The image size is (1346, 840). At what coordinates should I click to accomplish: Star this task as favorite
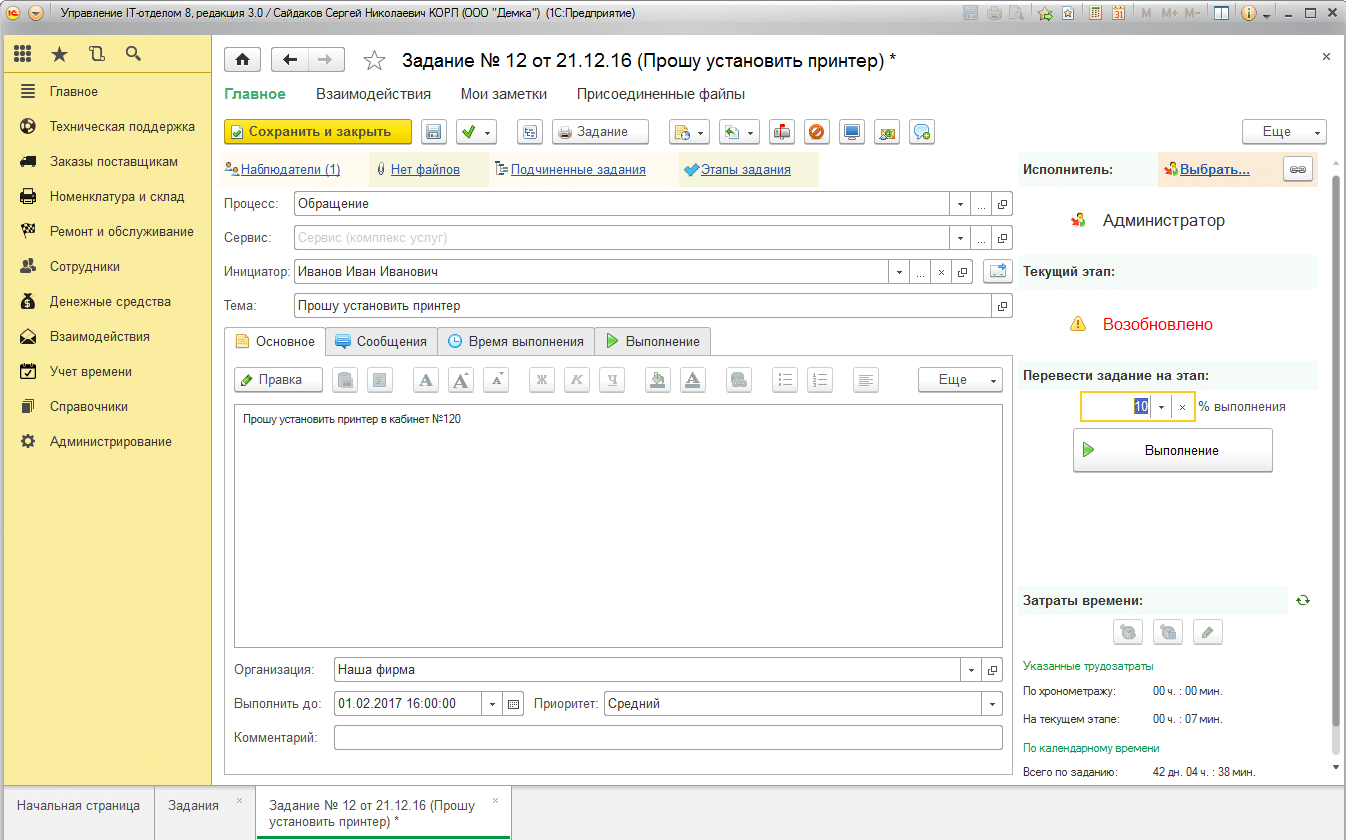[374, 61]
